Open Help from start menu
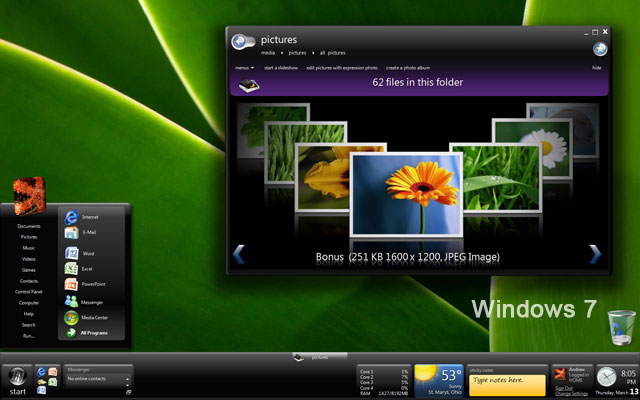Screen dimensions: 640x400 pyautogui.click(x=29, y=314)
